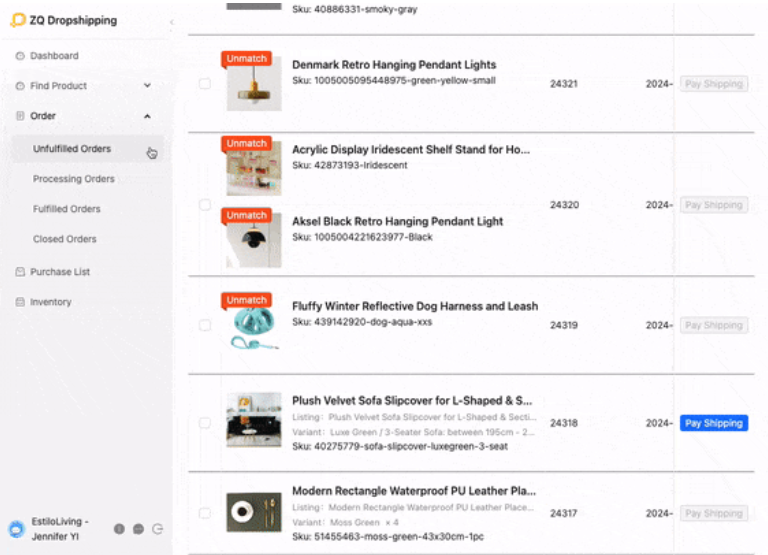
Task: Open Denmark Retro Hanging Pendant Lights title
Action: 394,65
